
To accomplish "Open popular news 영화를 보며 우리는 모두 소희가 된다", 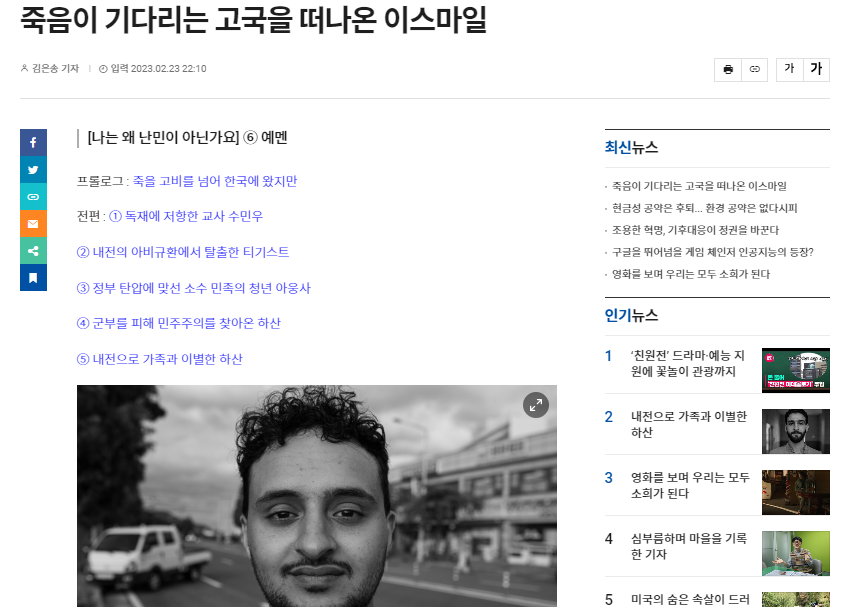I will (690, 485).
